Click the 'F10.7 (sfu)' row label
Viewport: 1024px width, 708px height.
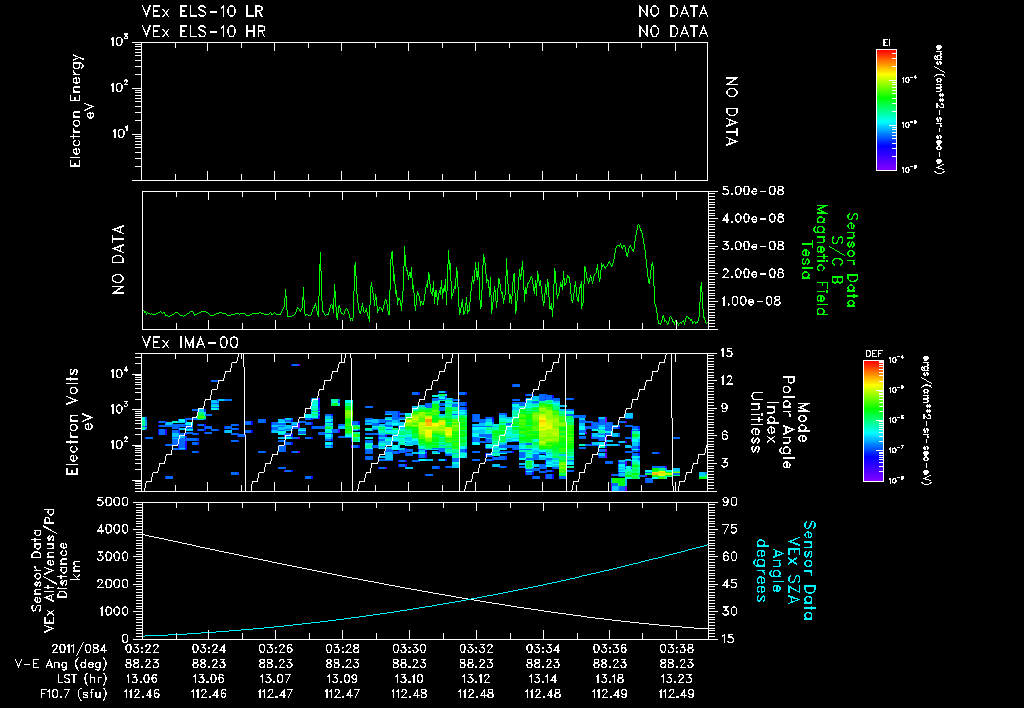click(73, 694)
